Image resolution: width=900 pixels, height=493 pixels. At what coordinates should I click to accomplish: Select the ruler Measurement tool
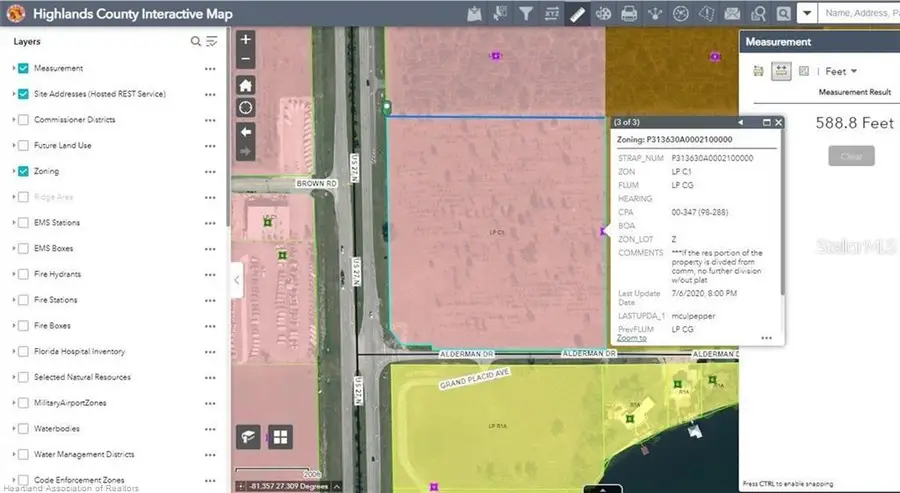pyautogui.click(x=577, y=14)
